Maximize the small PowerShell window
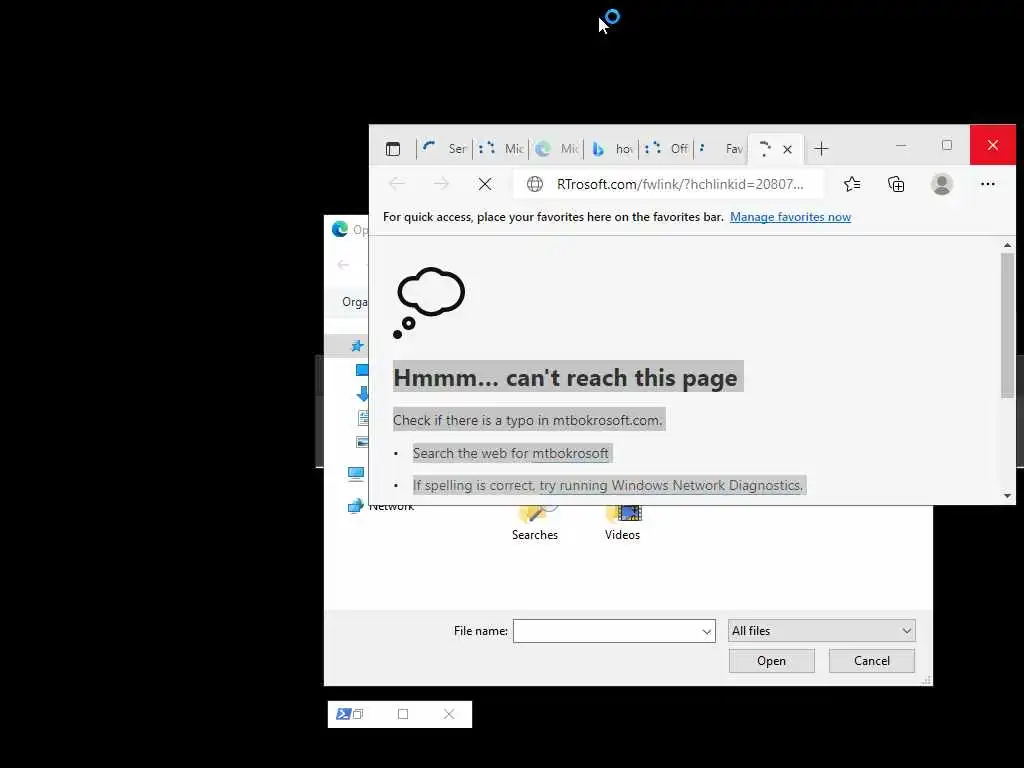This screenshot has height=768, width=1024. [x=403, y=714]
